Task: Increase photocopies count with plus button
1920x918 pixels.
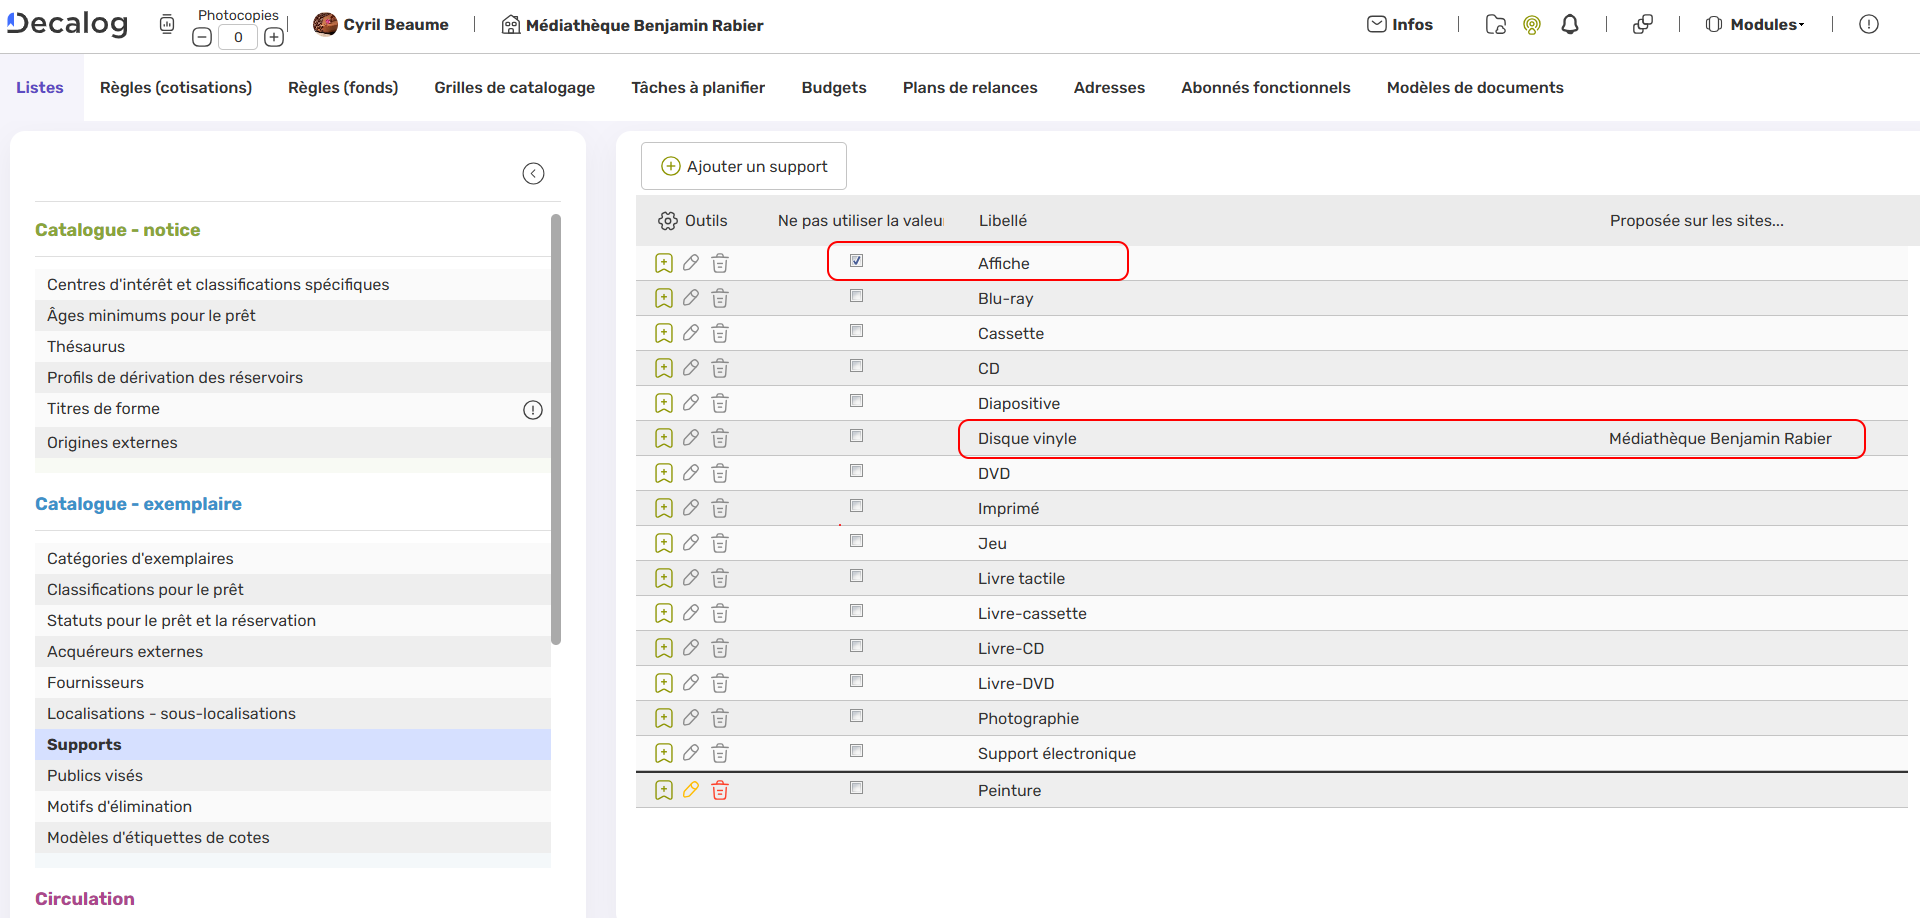Action: (x=274, y=38)
